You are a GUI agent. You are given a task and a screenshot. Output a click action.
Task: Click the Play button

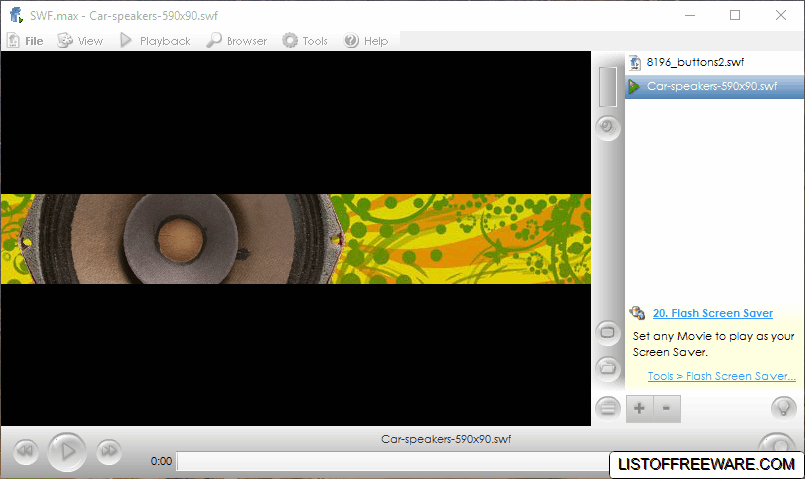point(67,452)
